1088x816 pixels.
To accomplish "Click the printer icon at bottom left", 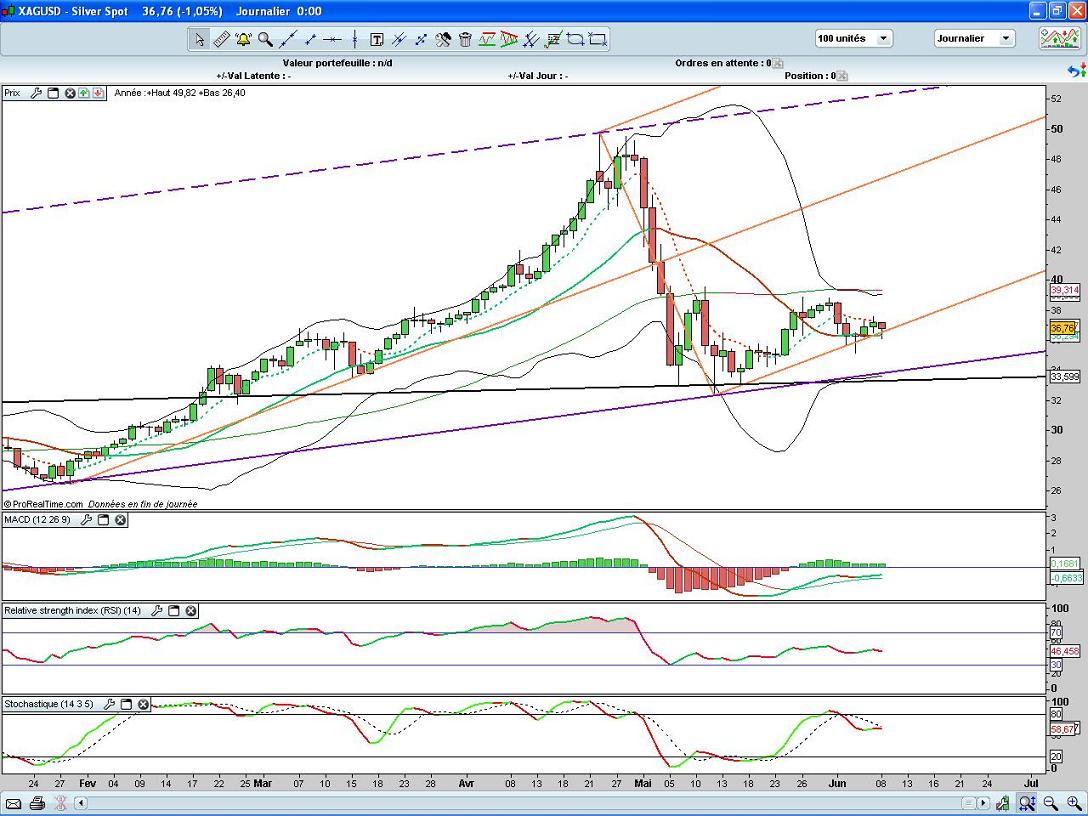I will [37, 803].
